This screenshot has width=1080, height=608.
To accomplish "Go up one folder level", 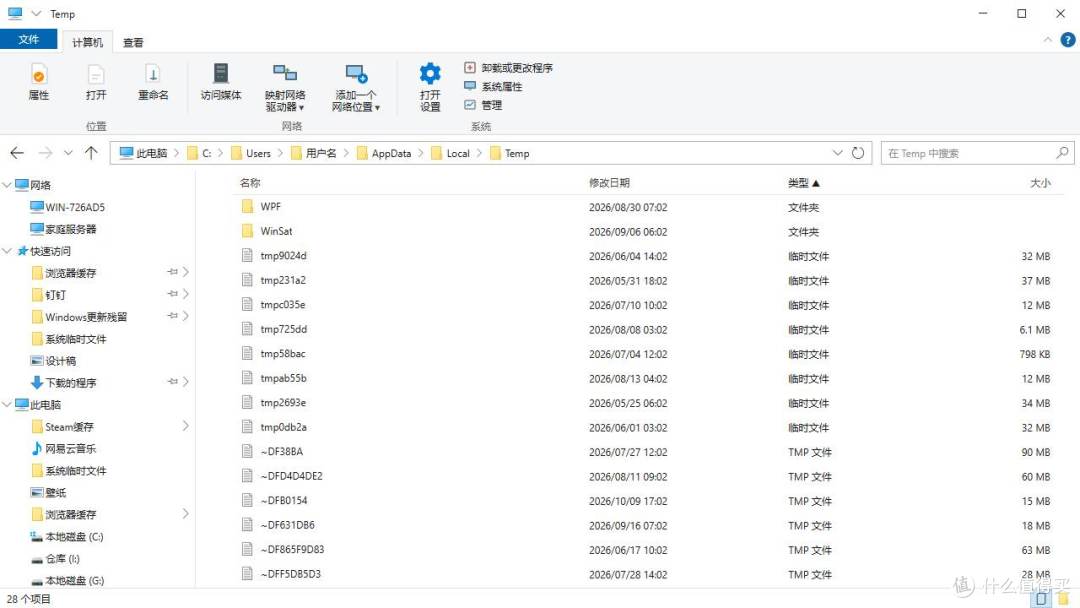I will tap(91, 153).
